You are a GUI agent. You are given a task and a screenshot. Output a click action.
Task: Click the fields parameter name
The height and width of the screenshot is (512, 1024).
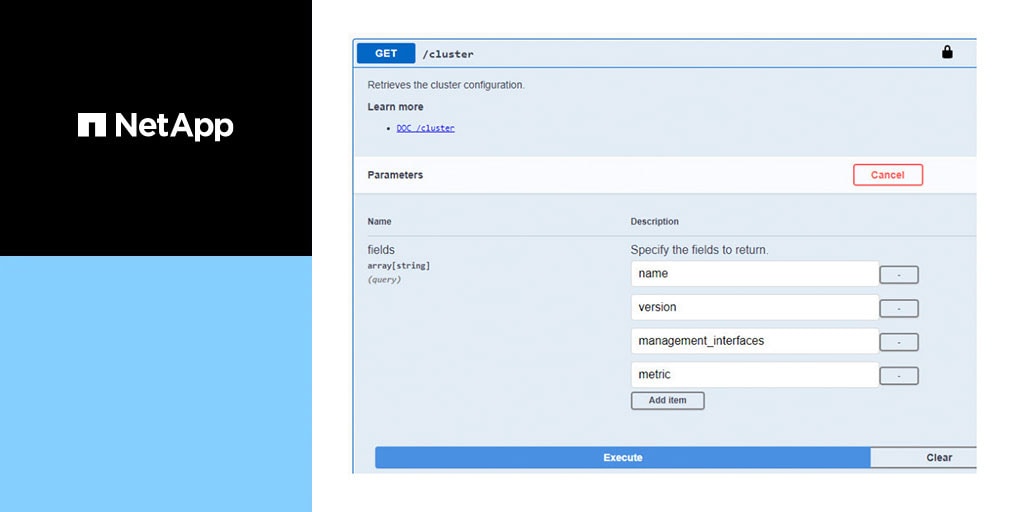pyautogui.click(x=381, y=250)
